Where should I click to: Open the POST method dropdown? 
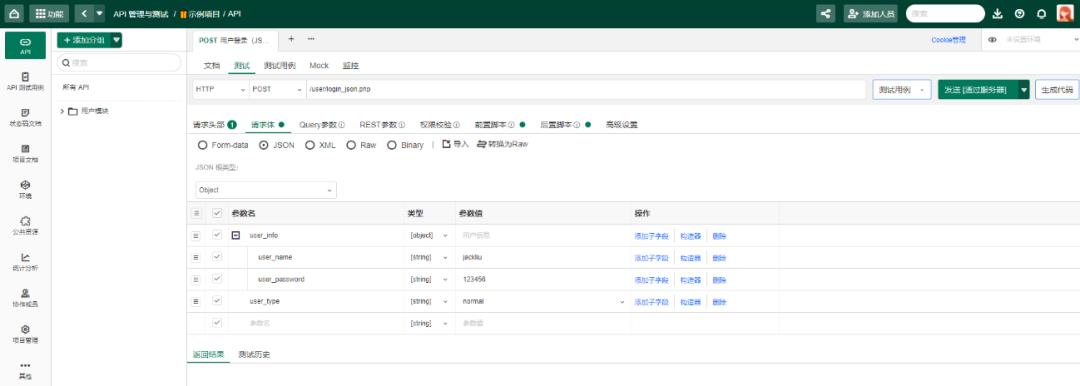[278, 90]
